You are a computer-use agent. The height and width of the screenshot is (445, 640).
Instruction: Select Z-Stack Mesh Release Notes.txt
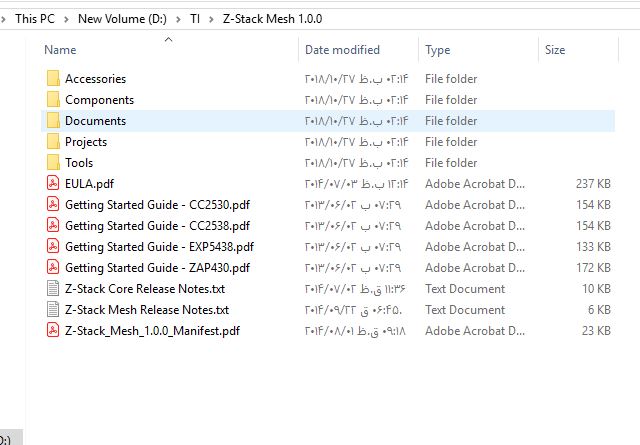pos(147,310)
